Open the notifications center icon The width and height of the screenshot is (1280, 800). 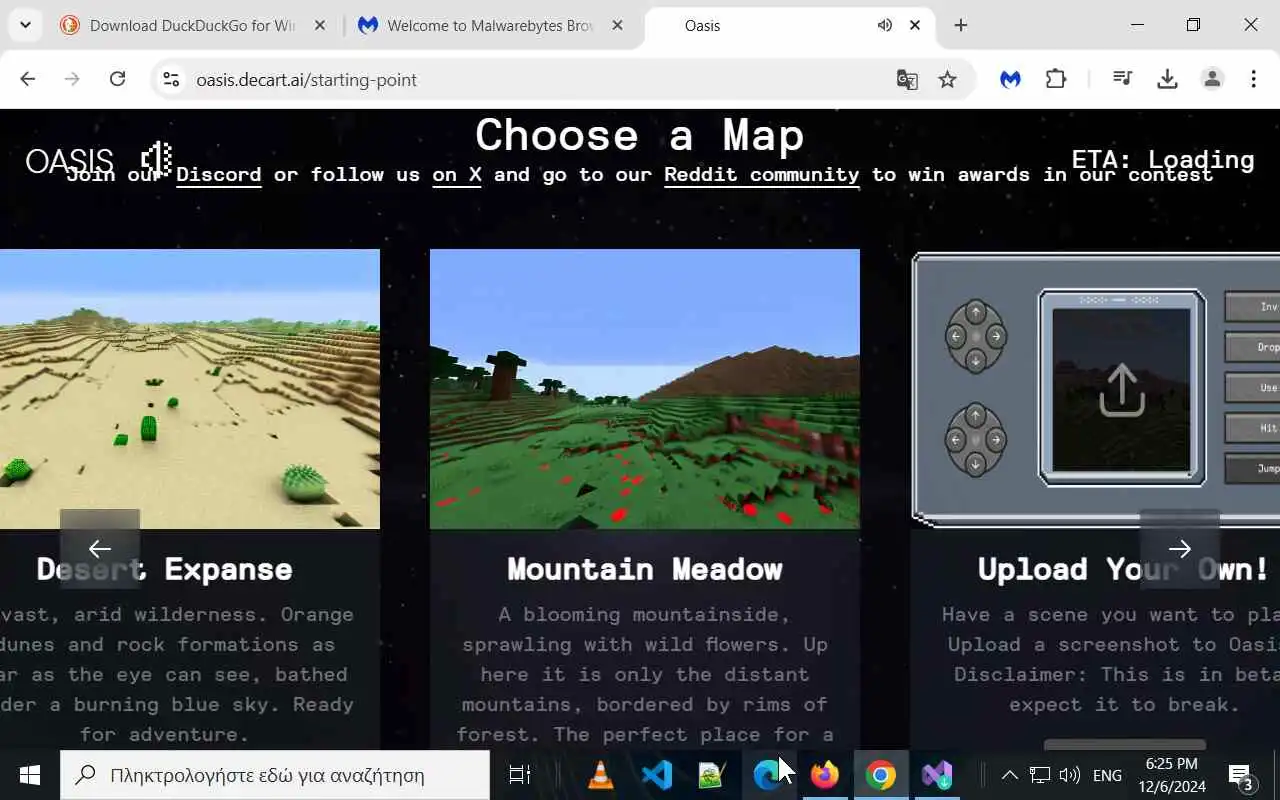point(1241,775)
